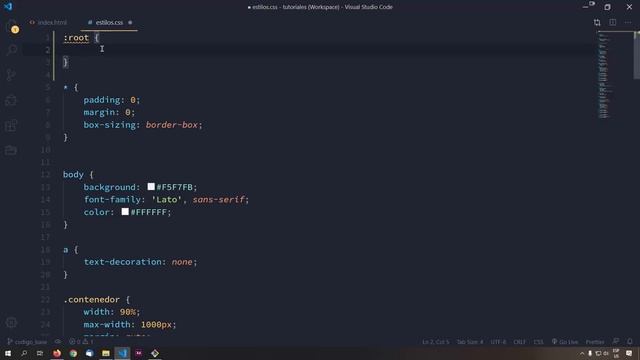640x360 pixels.
Task: Show hidden system tray icons
Action: (x=582, y=353)
